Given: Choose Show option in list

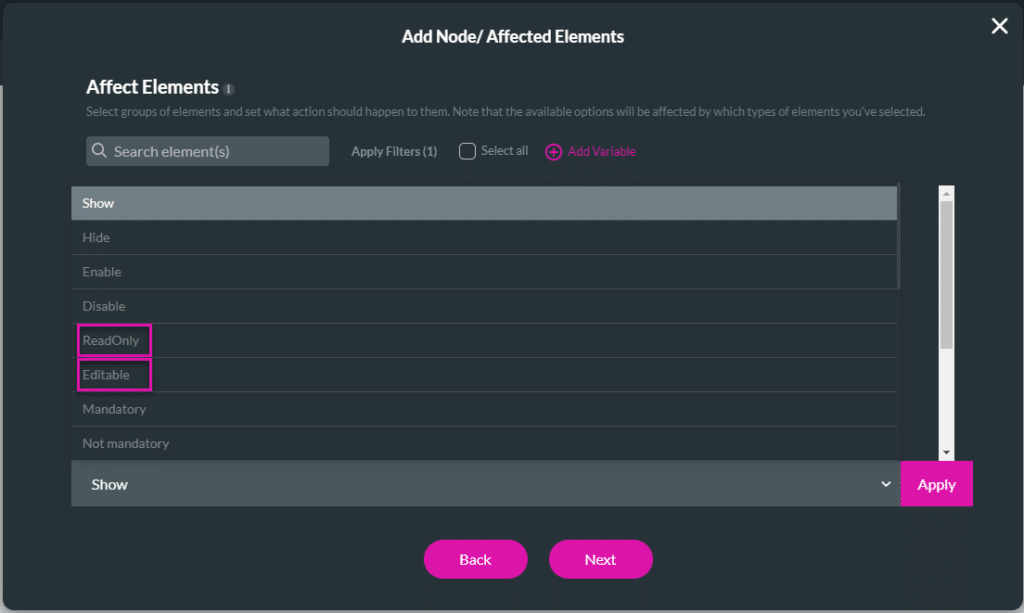Looking at the screenshot, I should (98, 203).
